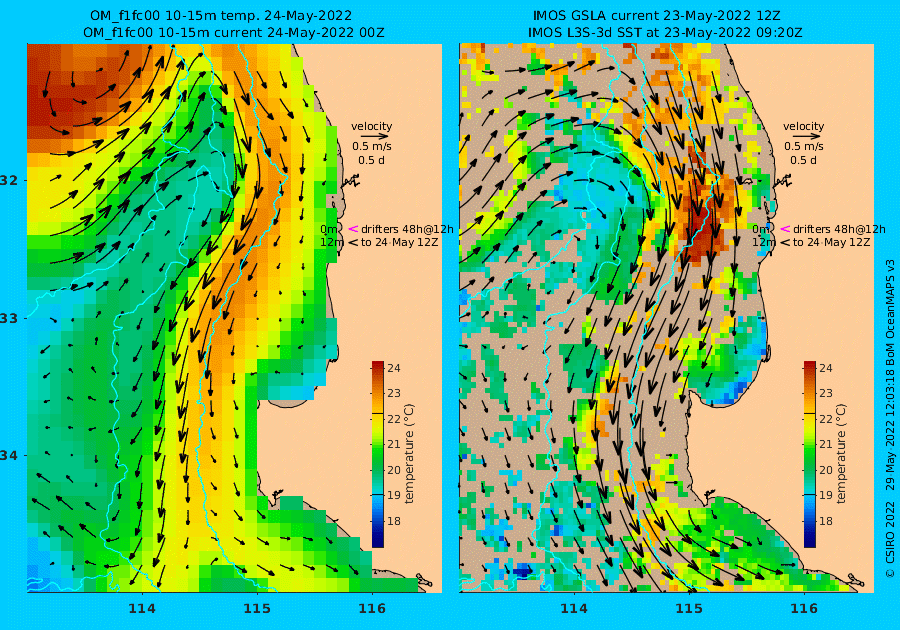This screenshot has height=630, width=900.
Task: Click the latitude label '34'
Action: pos(9,456)
